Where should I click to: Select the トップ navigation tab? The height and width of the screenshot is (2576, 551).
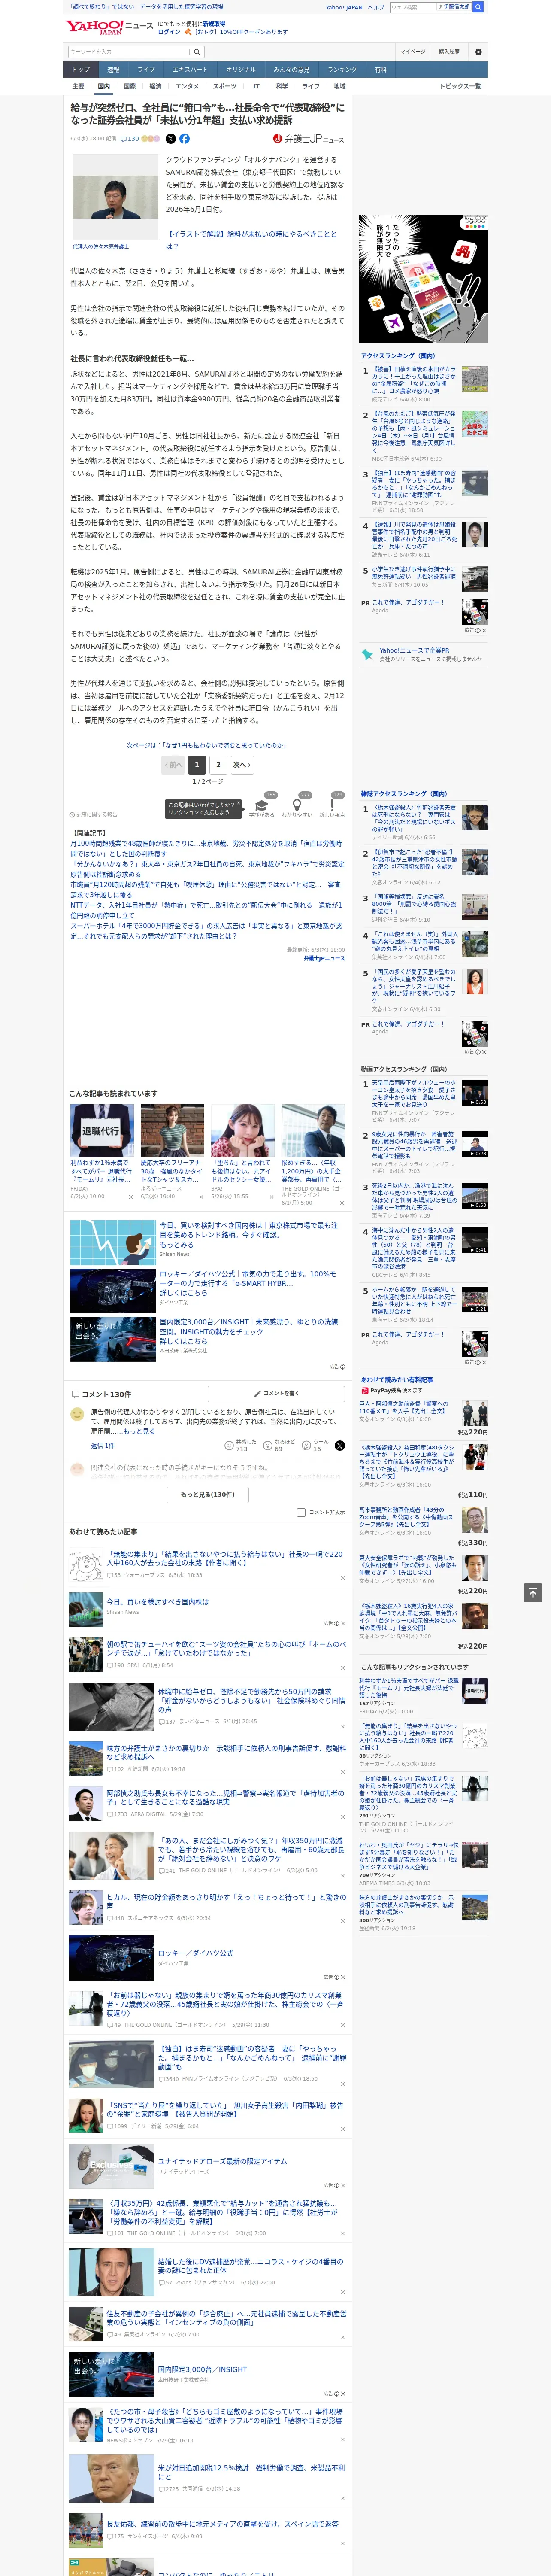(x=81, y=70)
